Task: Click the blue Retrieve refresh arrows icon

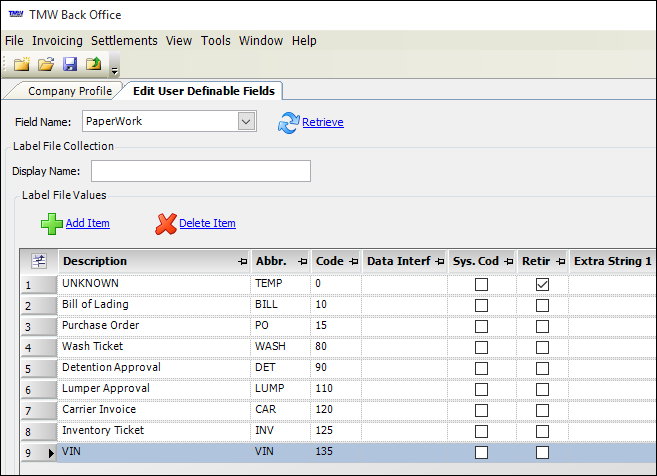Action: pos(289,122)
